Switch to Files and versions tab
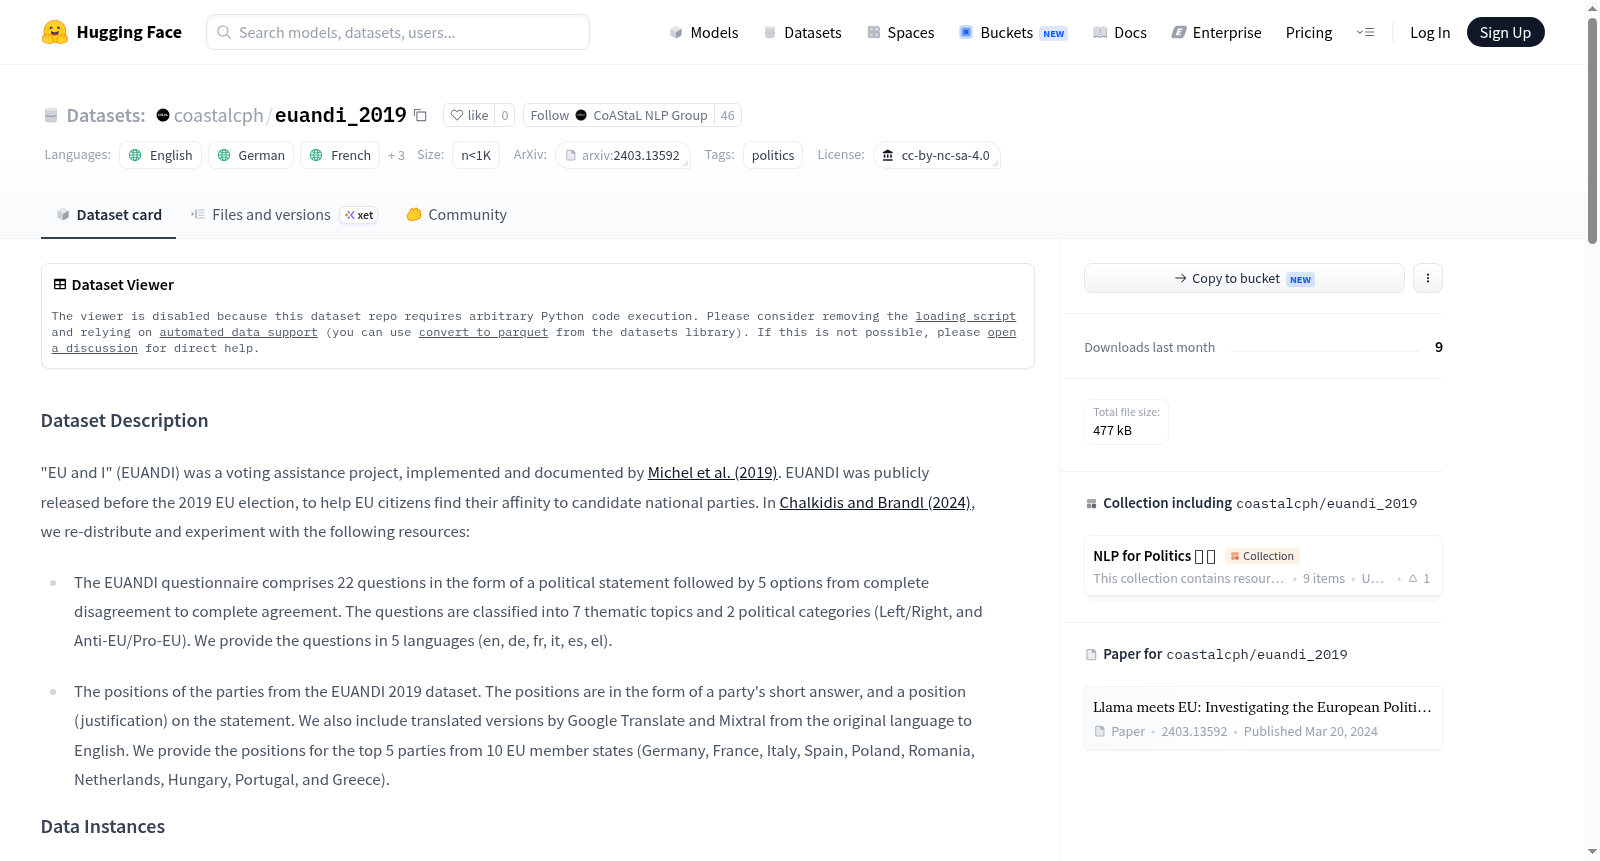Screen dimensions: 1600x861 point(284,214)
